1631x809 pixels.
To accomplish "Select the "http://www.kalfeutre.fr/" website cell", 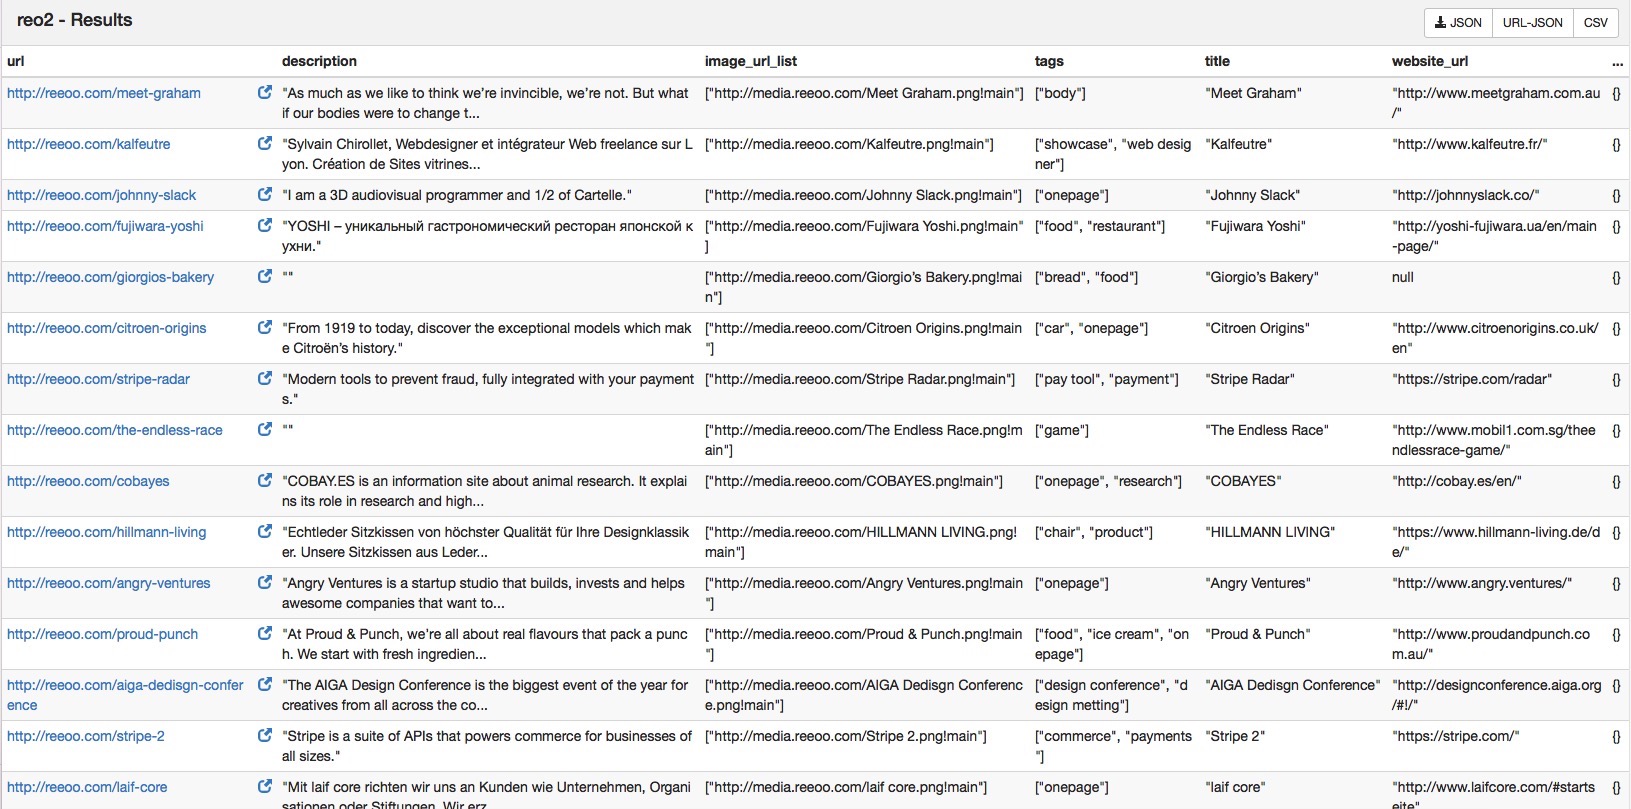I will (1472, 144).
